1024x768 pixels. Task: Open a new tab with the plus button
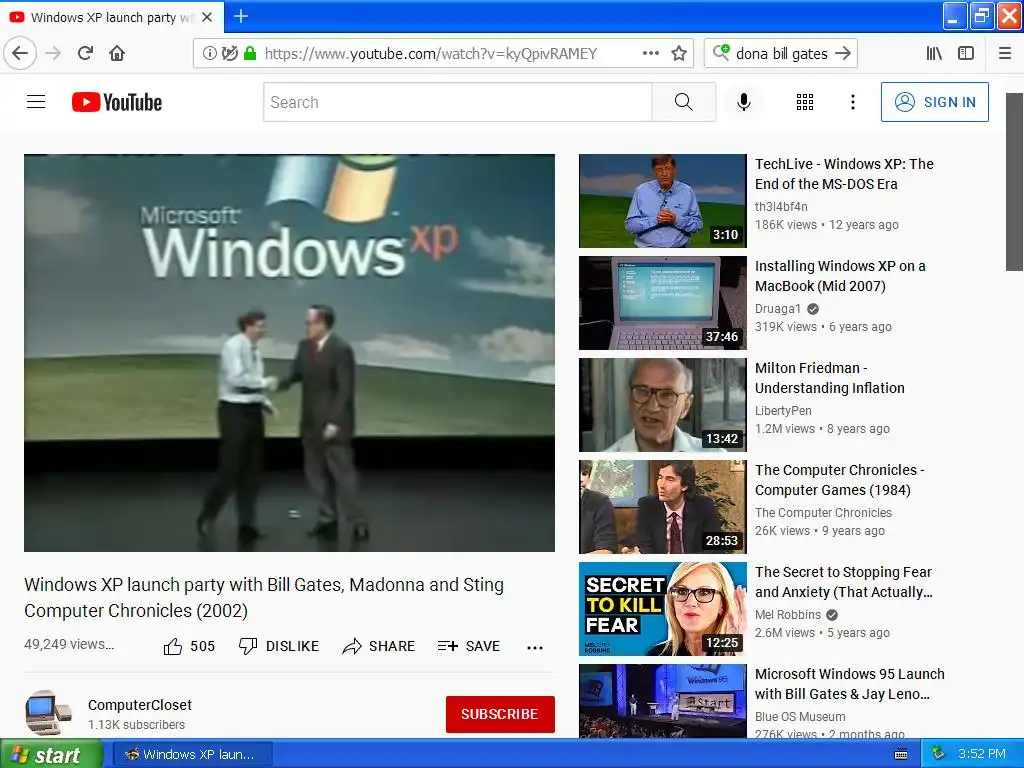click(x=240, y=16)
